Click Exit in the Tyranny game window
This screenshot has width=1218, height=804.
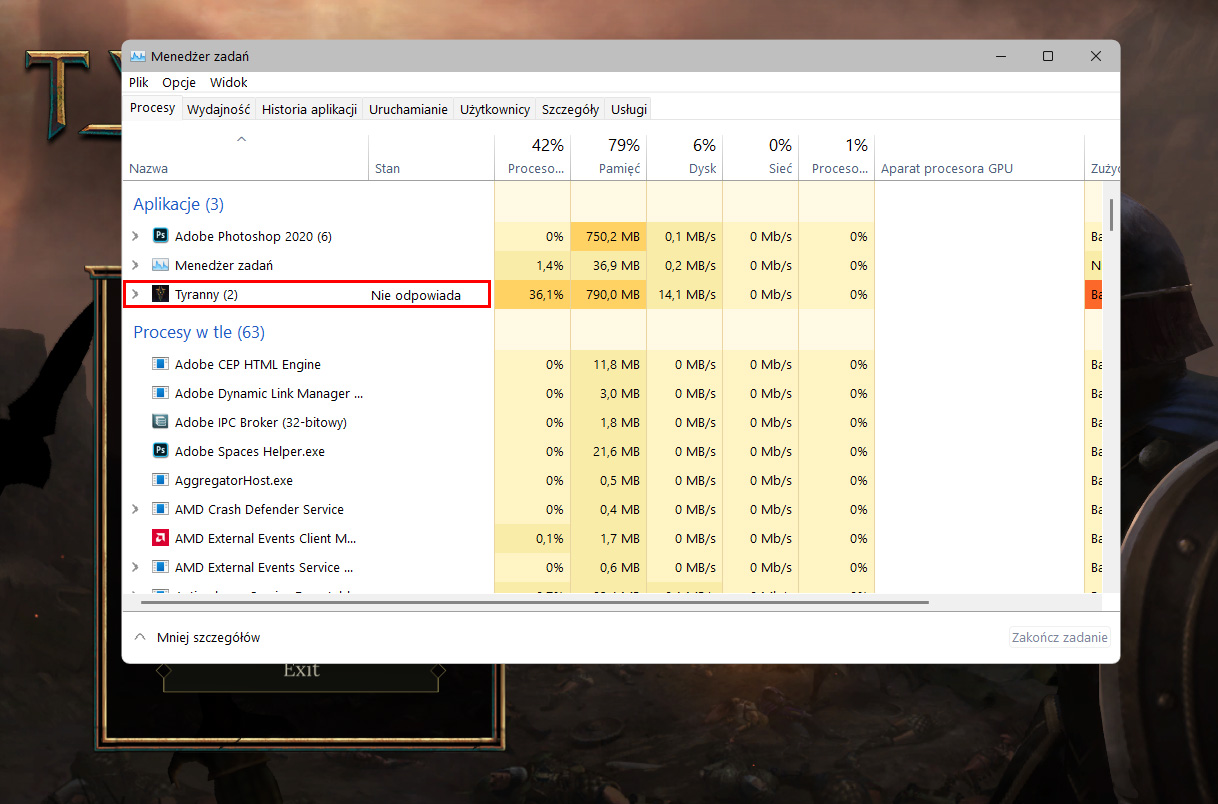301,669
